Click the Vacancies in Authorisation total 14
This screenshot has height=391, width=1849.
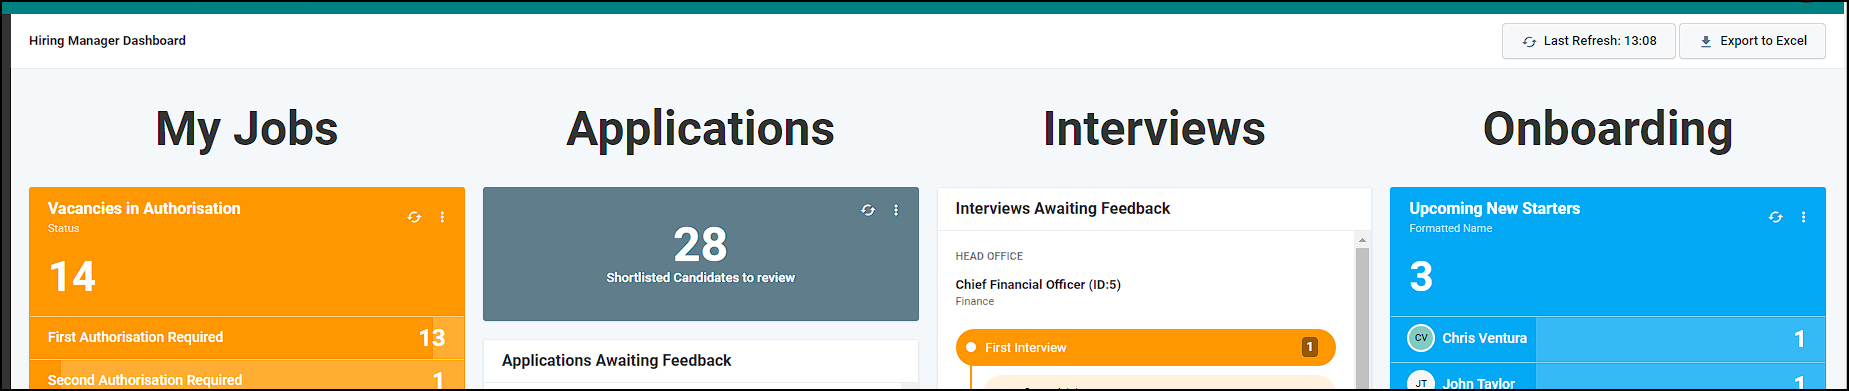[72, 277]
